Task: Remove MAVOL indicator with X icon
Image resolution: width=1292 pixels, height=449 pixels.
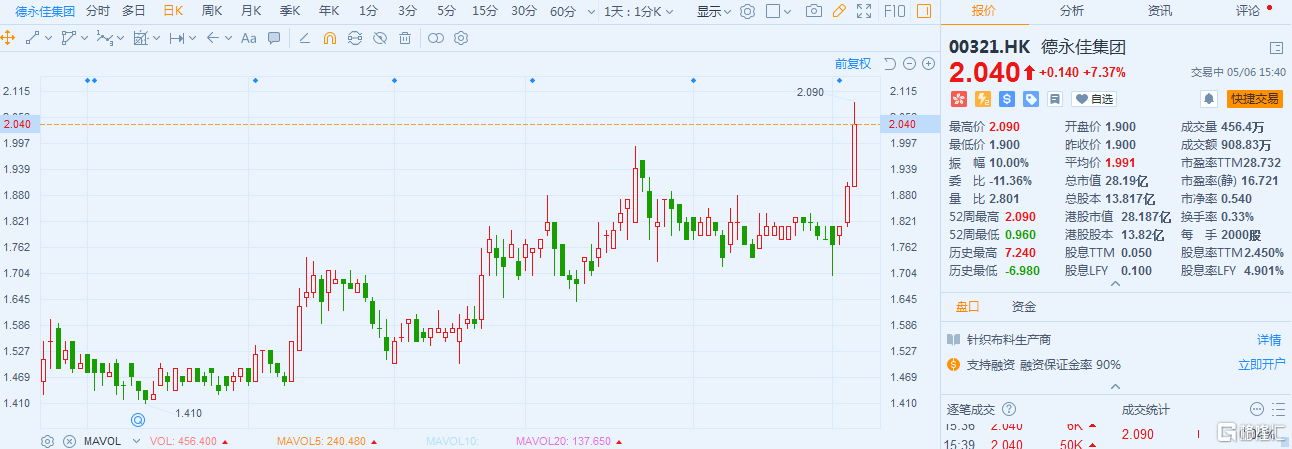Action: (x=69, y=441)
